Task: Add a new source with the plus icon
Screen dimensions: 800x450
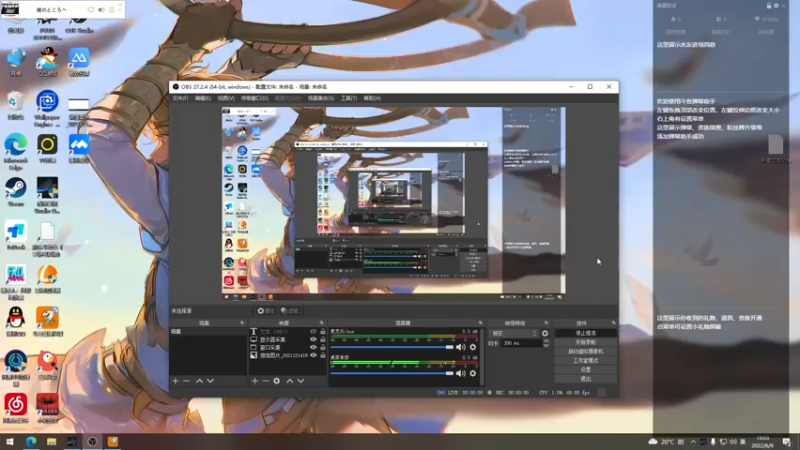Action: 255,381
